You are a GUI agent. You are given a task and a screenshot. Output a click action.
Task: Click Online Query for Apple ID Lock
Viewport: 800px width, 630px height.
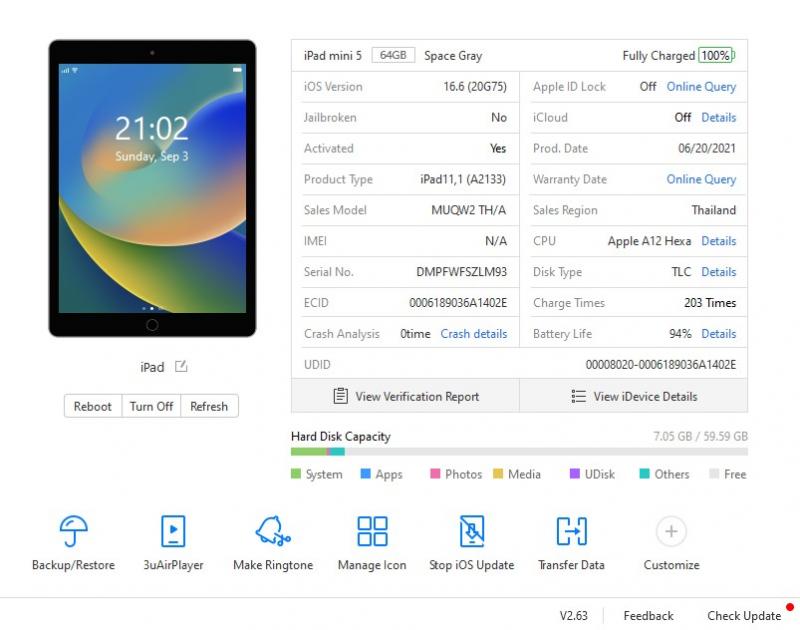point(701,87)
